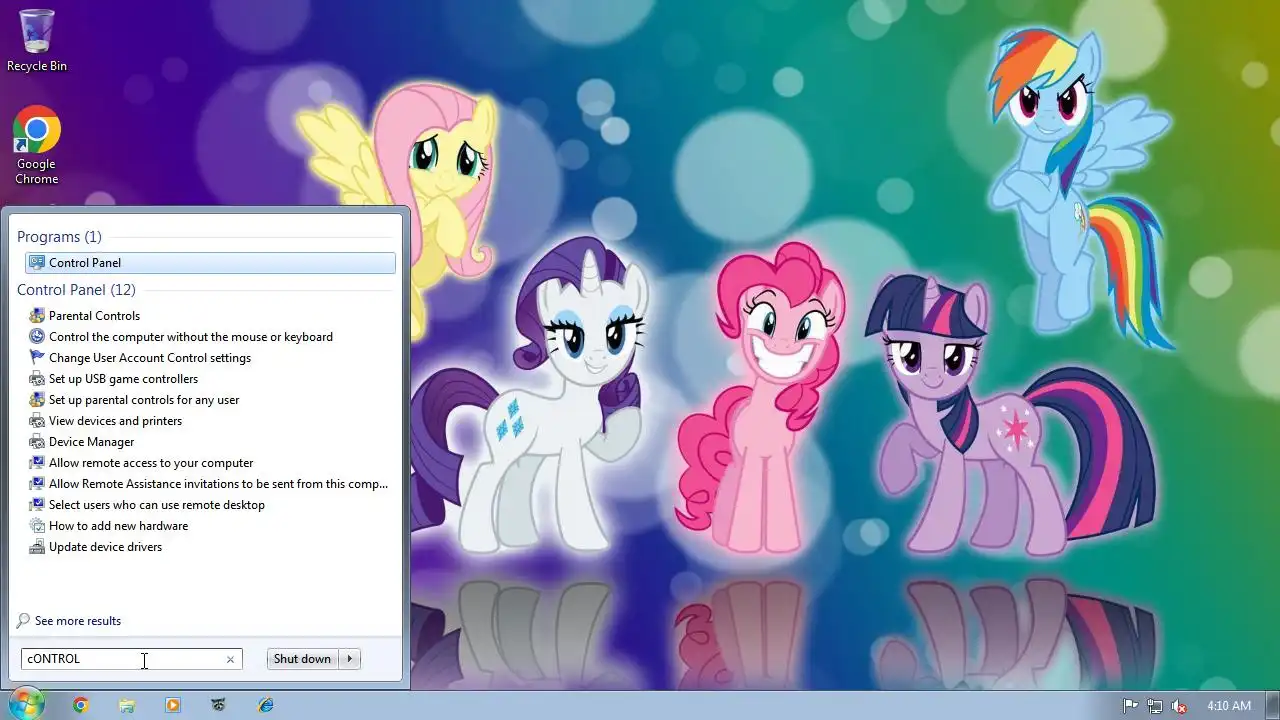Image resolution: width=1280 pixels, height=720 pixels.
Task: Click the Control Panel program icon
Action: (37, 263)
